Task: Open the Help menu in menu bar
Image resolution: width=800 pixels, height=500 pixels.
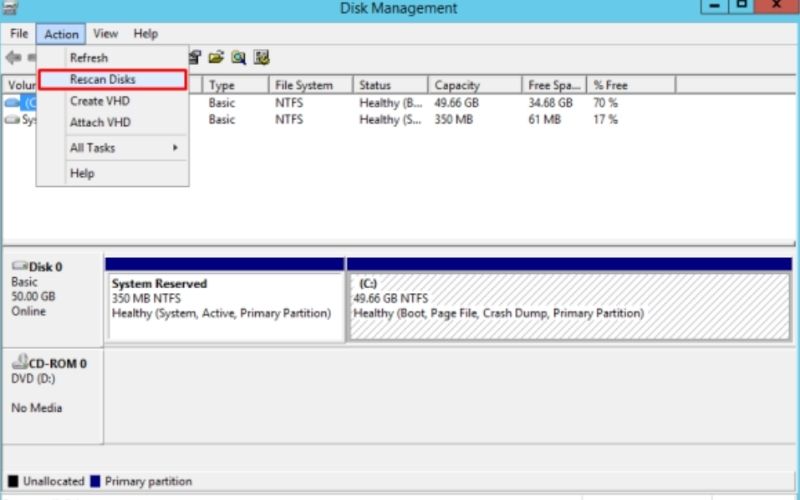Action: pos(145,34)
